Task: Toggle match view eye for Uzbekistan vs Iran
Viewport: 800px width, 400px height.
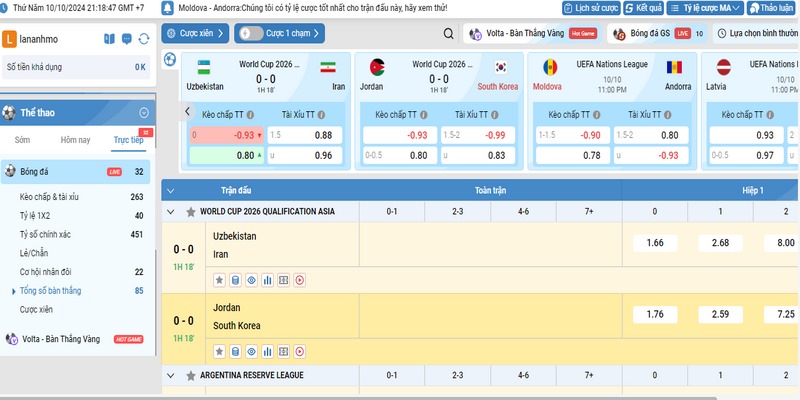Action: [x=252, y=280]
